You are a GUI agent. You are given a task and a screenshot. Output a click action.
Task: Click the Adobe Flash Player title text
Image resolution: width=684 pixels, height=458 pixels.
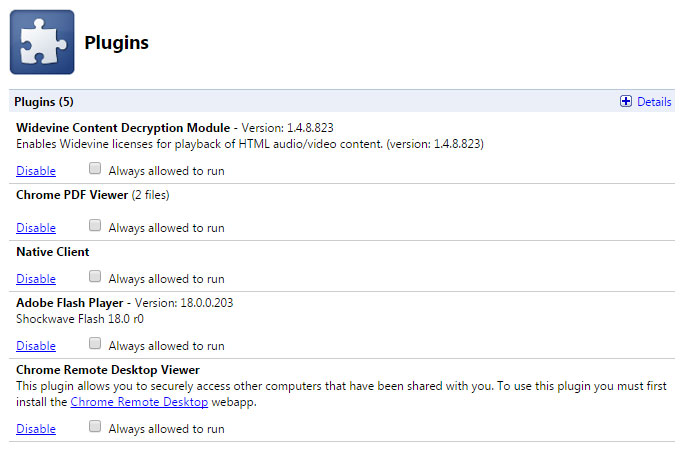[x=70, y=303]
